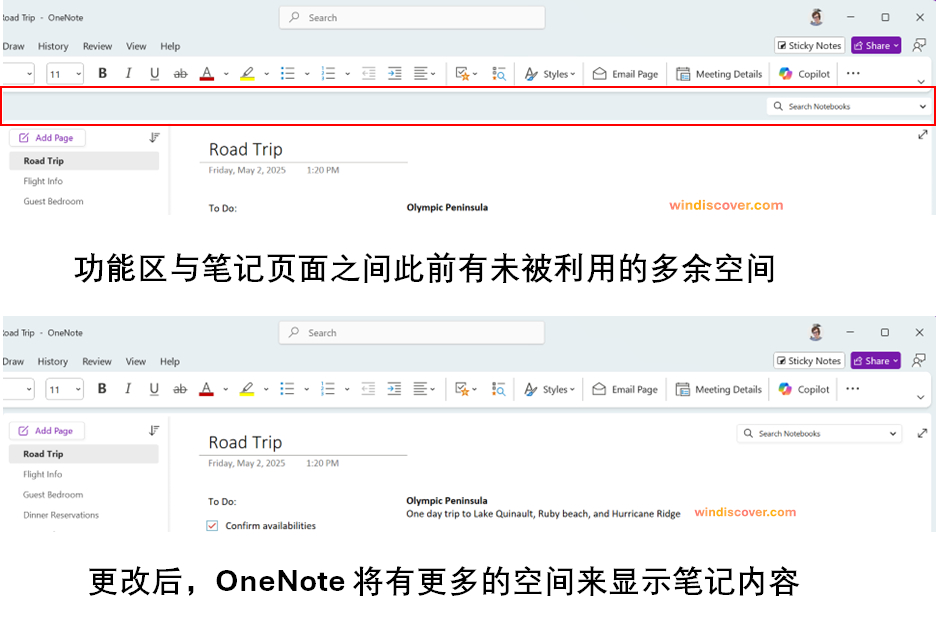The height and width of the screenshot is (620, 936).
Task: Open the View tab in top window
Action: 136,46
